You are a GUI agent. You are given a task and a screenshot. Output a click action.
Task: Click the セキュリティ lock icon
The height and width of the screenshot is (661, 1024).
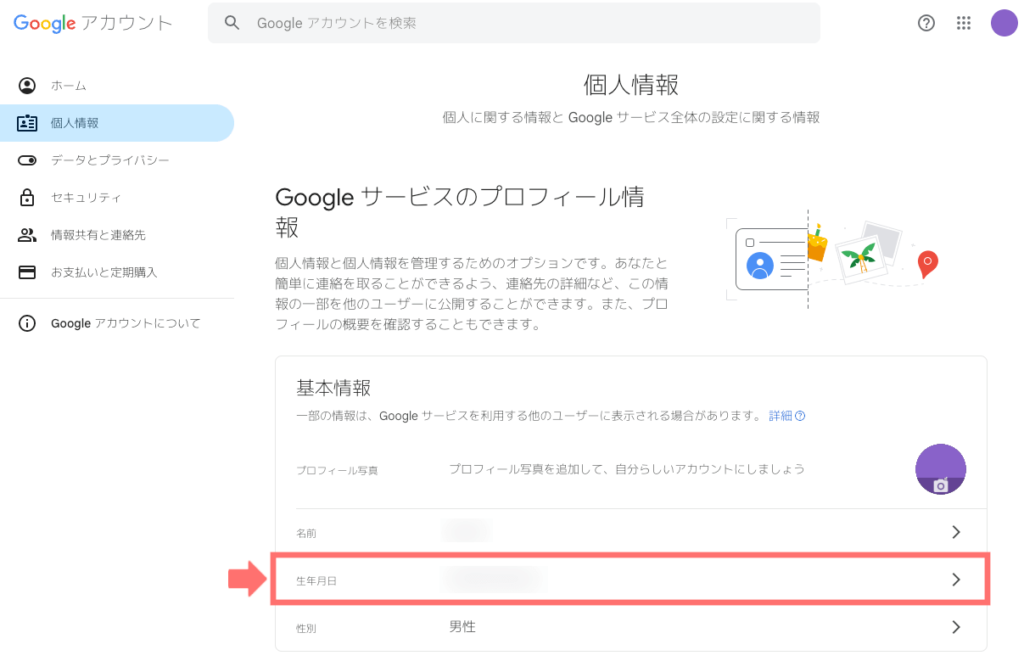[x=27, y=197]
